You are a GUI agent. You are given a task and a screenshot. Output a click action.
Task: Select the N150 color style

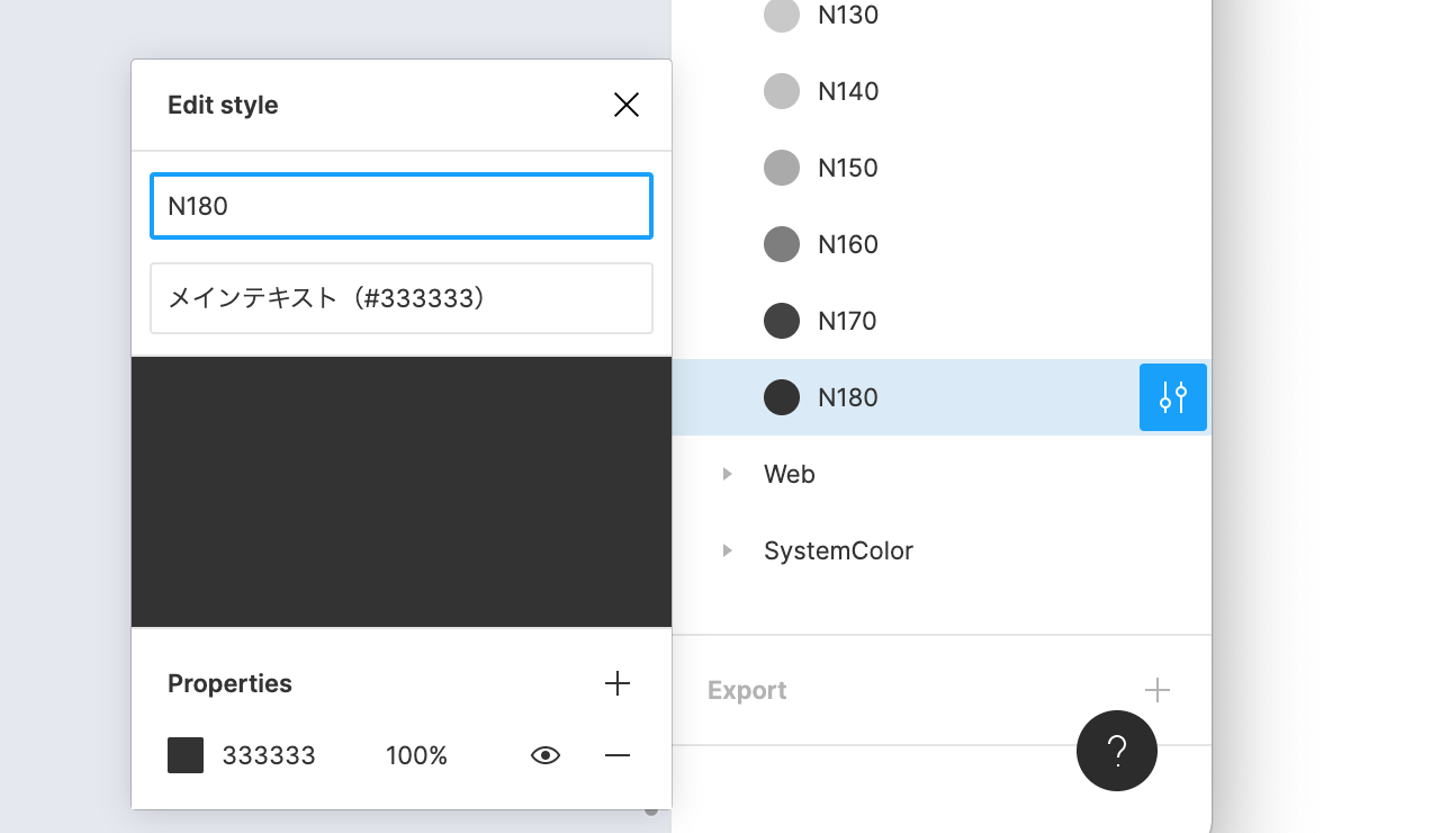(848, 168)
